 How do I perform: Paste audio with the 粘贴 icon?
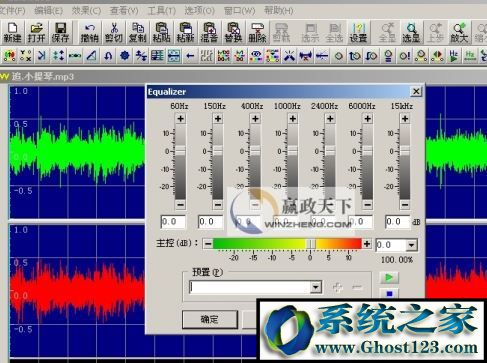[x=161, y=32]
